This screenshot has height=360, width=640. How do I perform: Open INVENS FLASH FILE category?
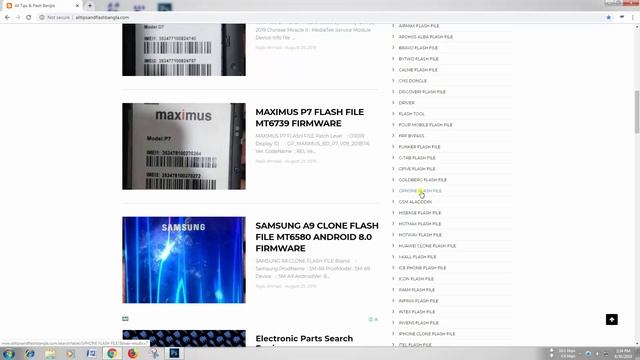418,323
